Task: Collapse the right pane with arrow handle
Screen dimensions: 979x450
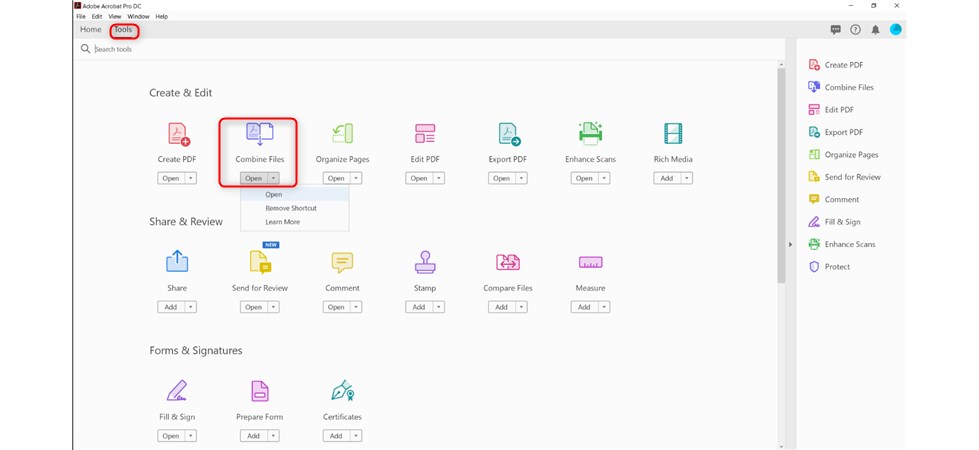Action: pos(790,244)
